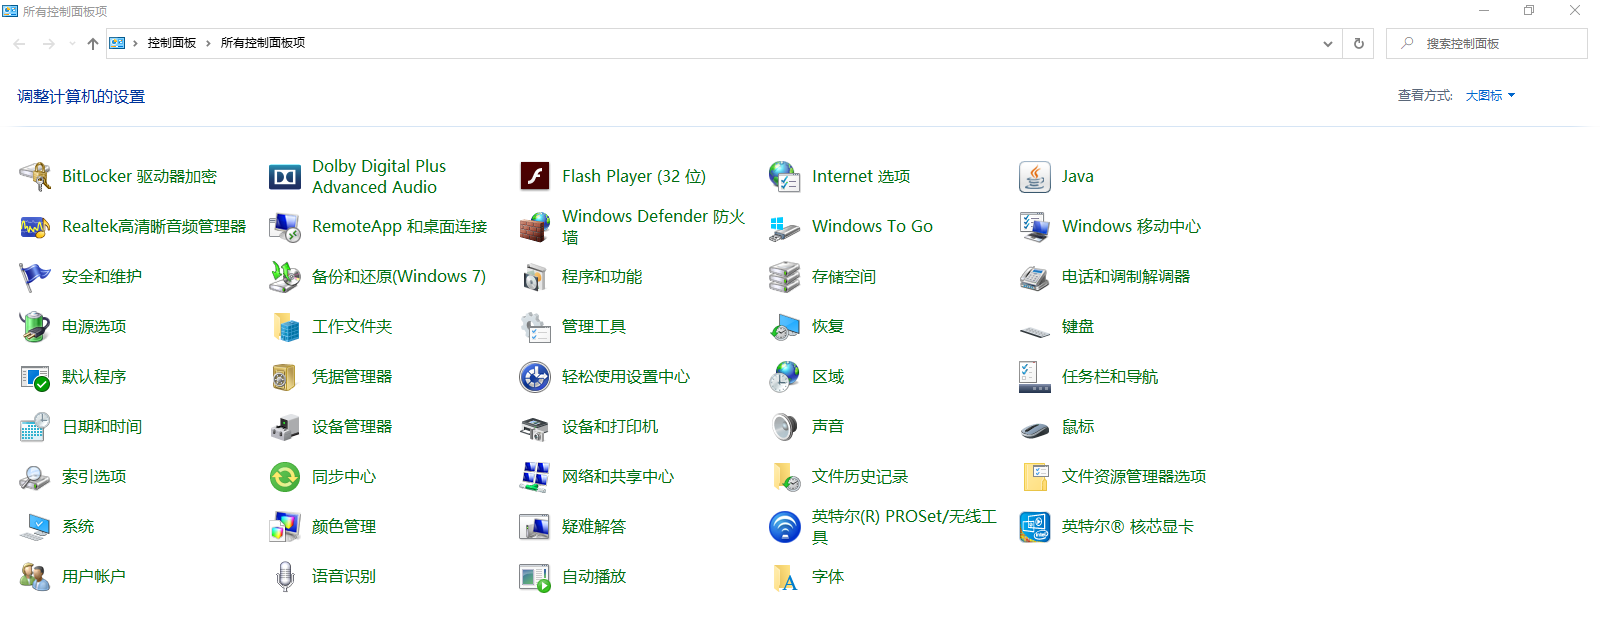Image resolution: width=1600 pixels, height=623 pixels.
Task: Open 程序和功能 icon
Action: 535,277
